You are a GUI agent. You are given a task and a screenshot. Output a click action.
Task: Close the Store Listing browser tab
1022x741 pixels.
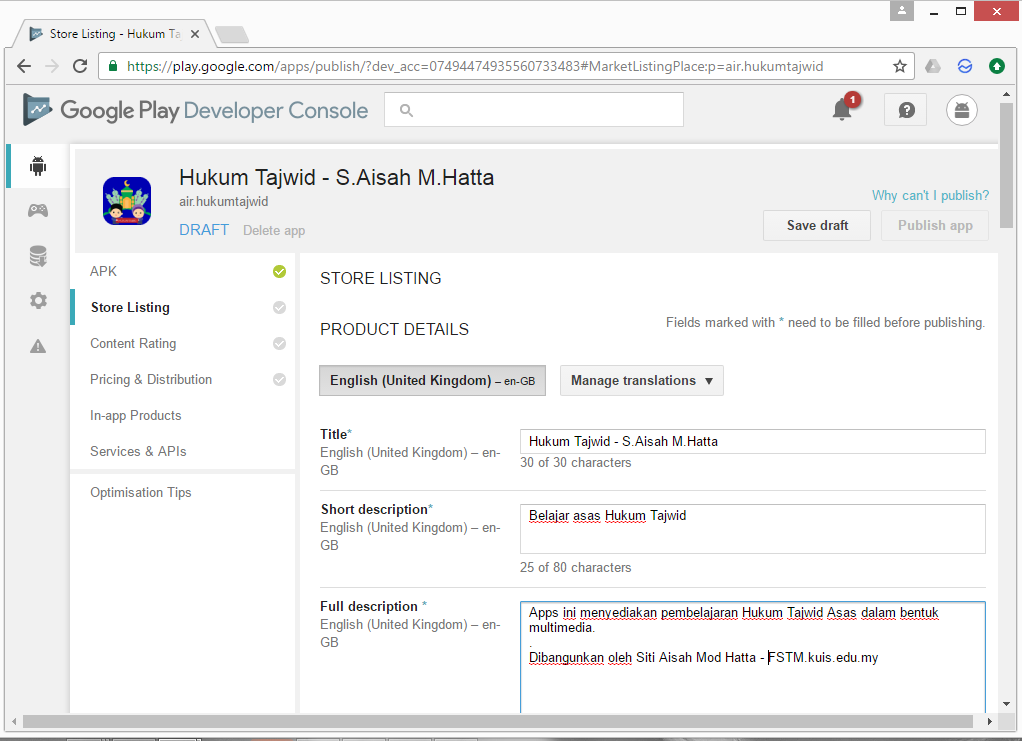tap(194, 34)
